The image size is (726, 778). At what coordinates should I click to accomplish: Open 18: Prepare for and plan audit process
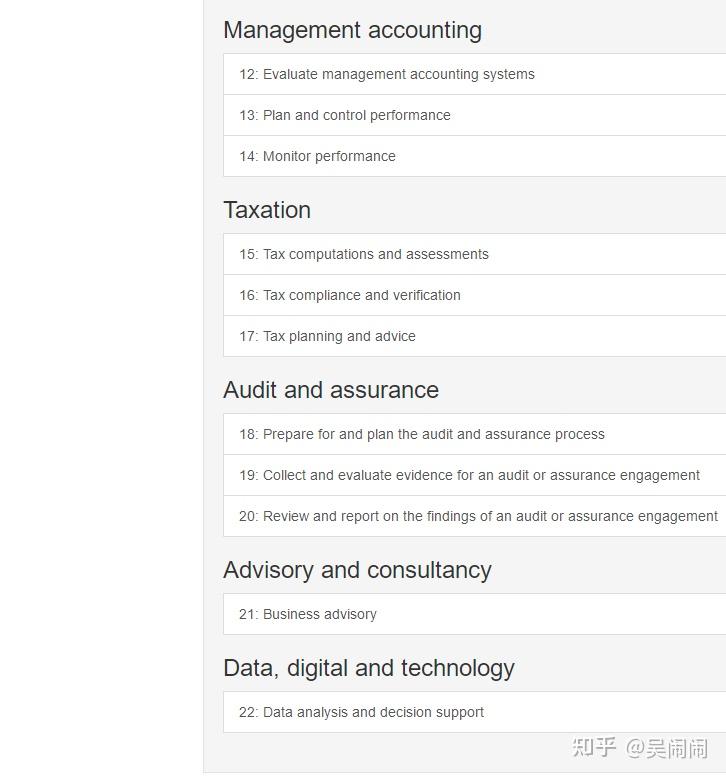[422, 434]
